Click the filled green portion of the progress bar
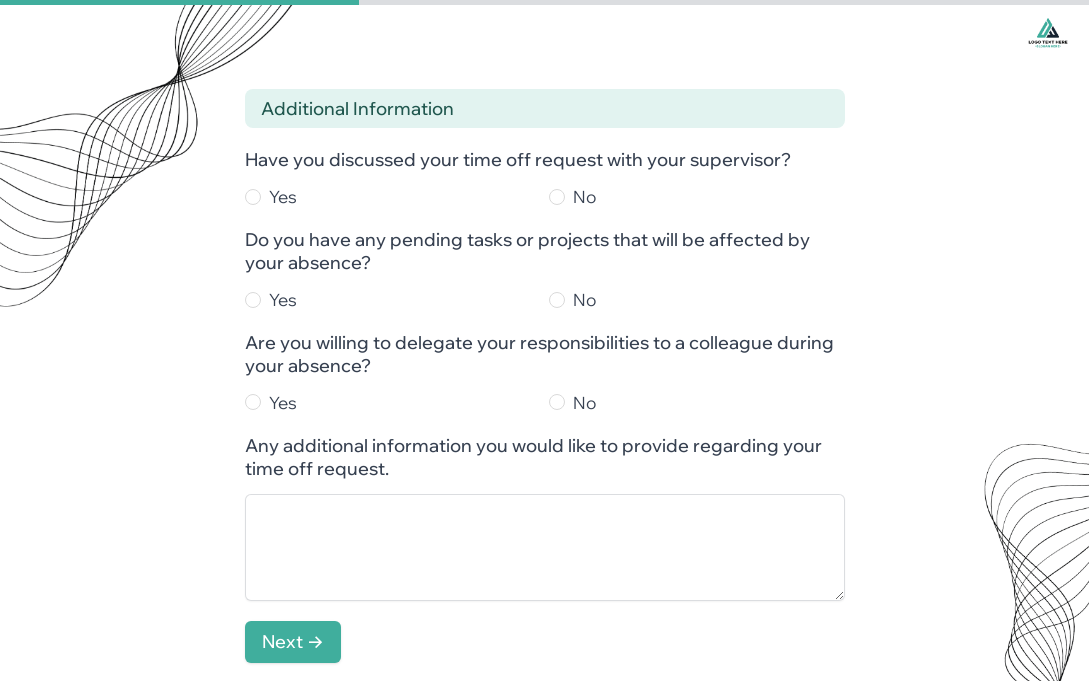Image resolution: width=1089 pixels, height=681 pixels. (x=180, y=2)
